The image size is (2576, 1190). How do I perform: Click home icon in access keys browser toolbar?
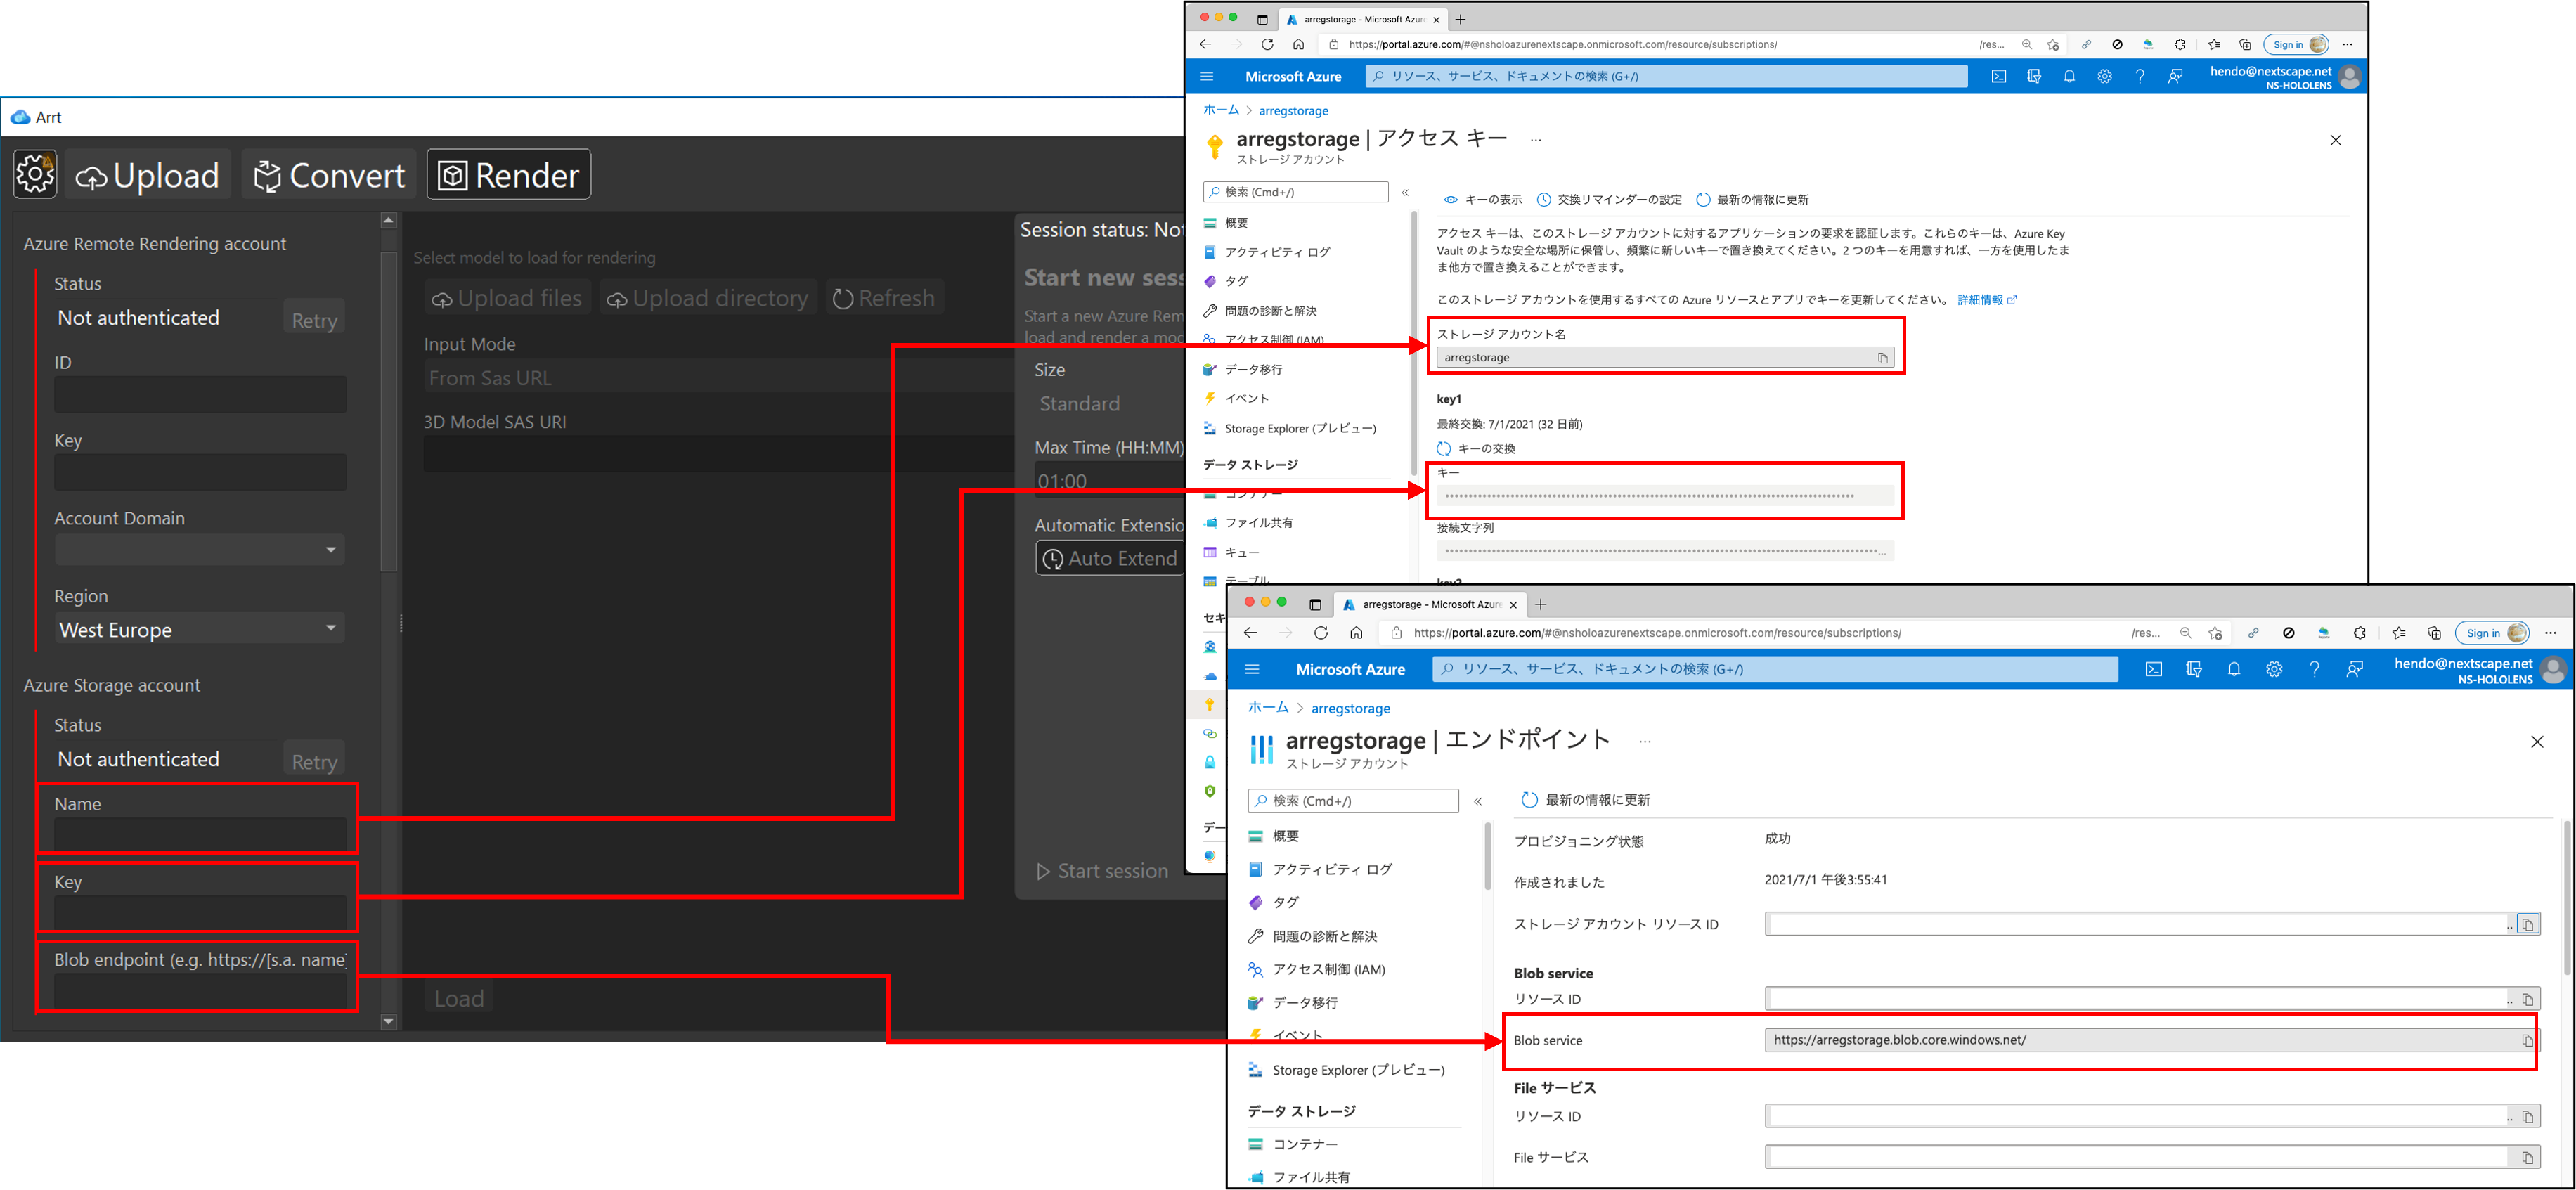[1298, 44]
